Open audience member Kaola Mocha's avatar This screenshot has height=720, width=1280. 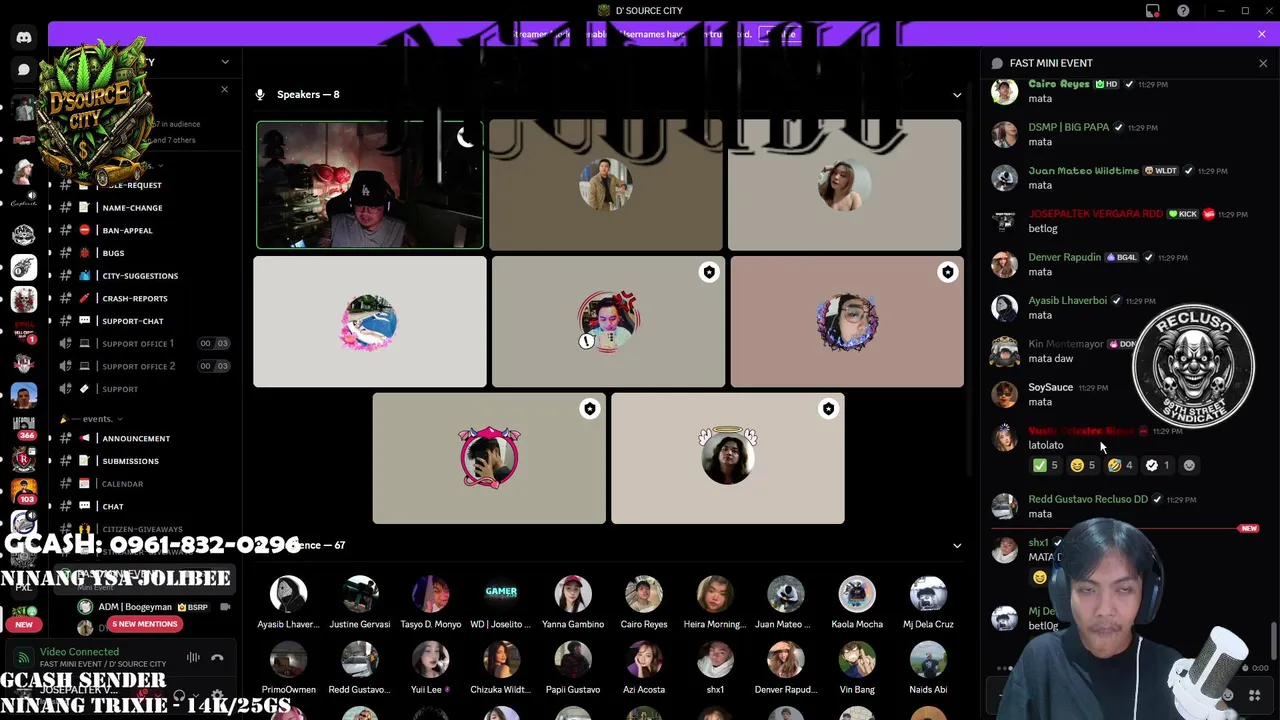coord(857,594)
